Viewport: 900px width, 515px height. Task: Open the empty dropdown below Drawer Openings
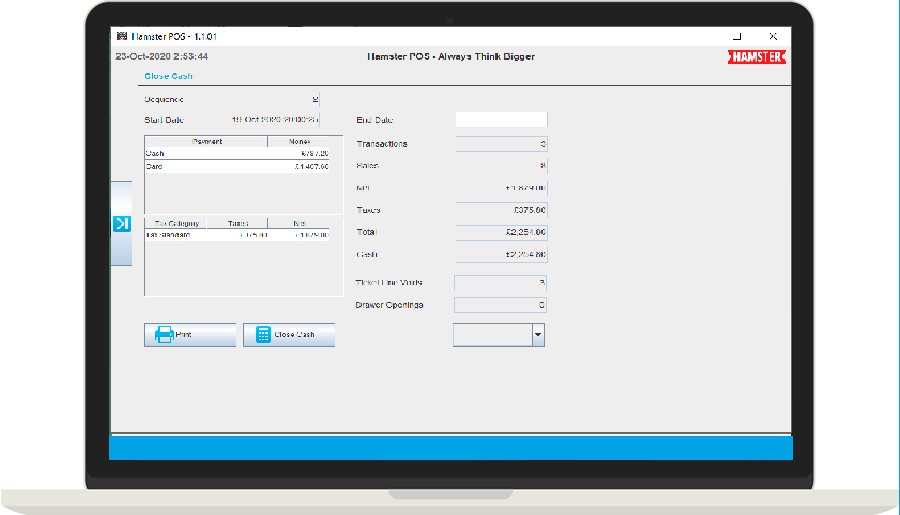[x=499, y=335]
